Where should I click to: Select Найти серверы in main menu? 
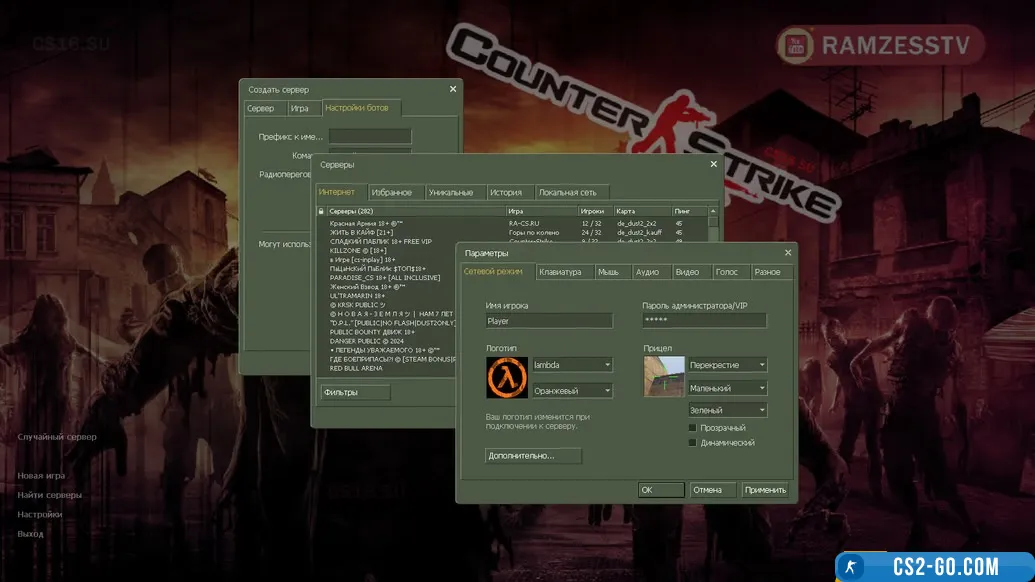pos(49,495)
